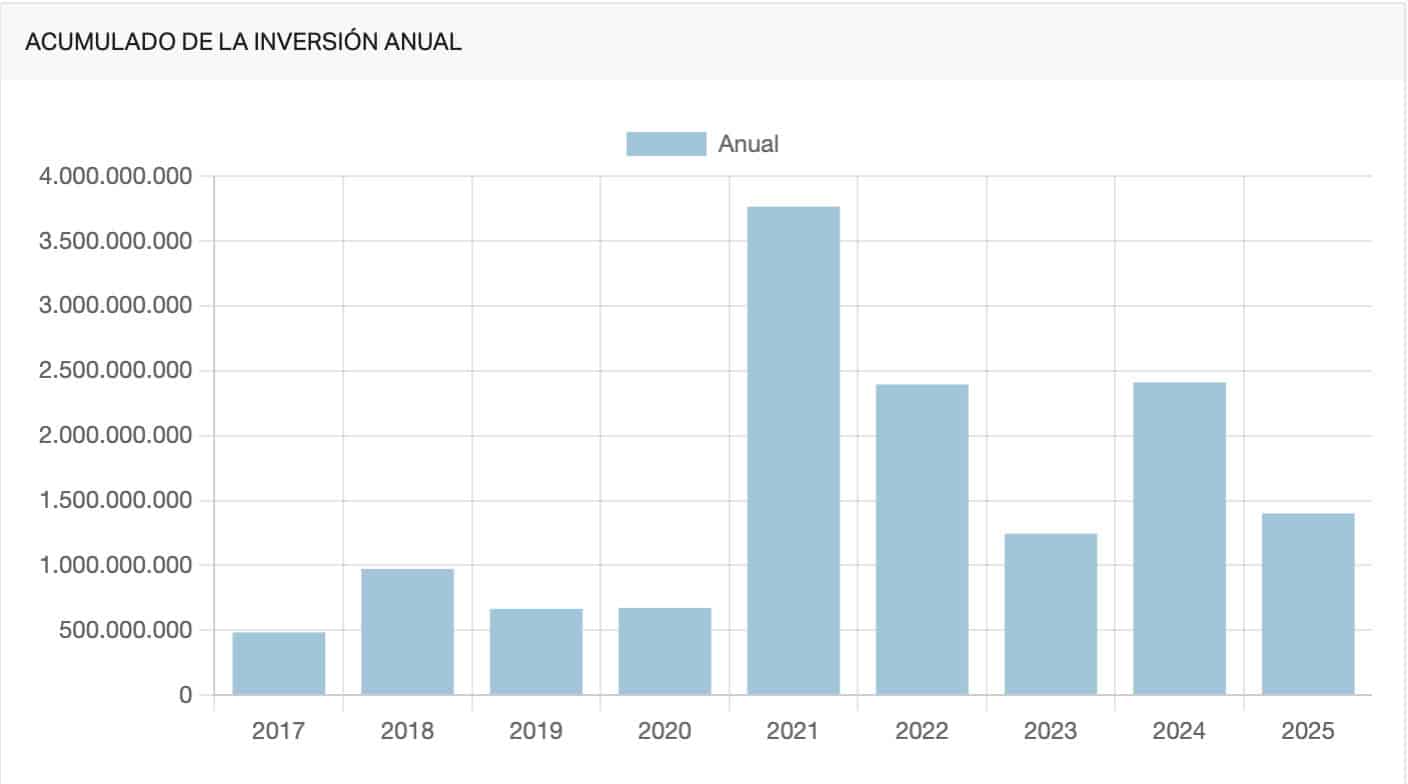Select the 2022 investment bar
This screenshot has width=1408, height=784.
(922, 540)
